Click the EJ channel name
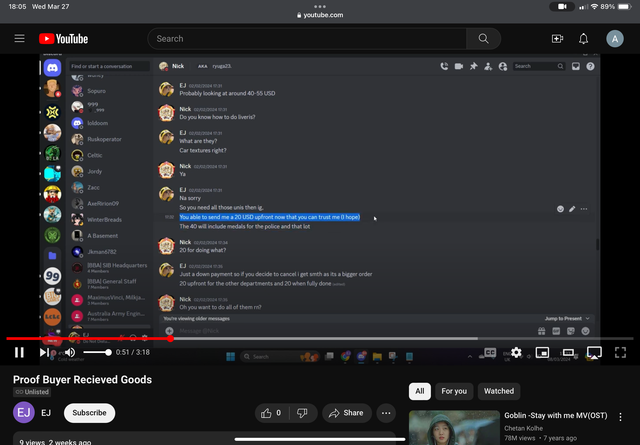Screen dimensions: 640x445 click(46, 413)
